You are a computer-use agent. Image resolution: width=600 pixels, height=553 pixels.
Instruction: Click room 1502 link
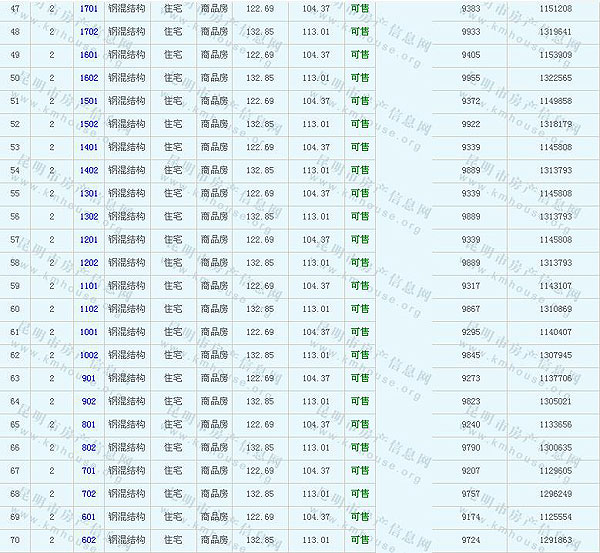[x=89, y=124]
